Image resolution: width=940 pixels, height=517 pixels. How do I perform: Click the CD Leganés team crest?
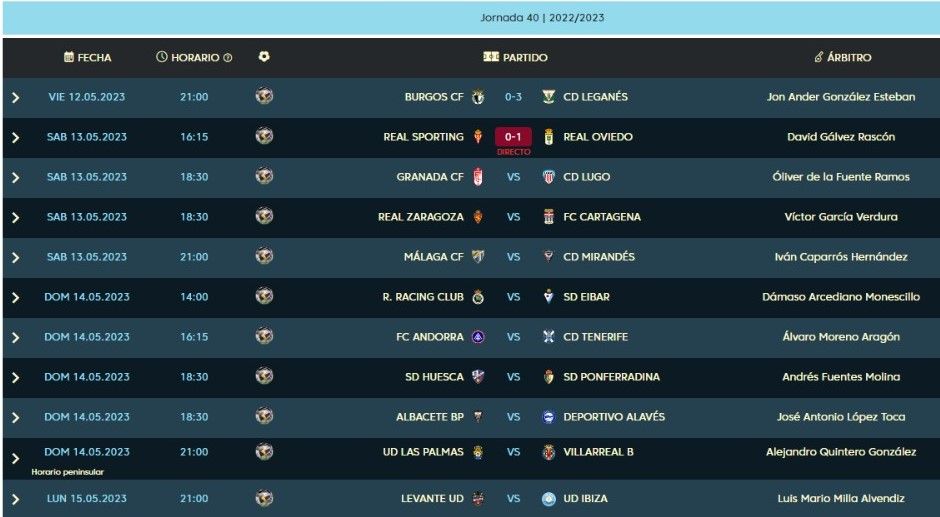[548, 97]
